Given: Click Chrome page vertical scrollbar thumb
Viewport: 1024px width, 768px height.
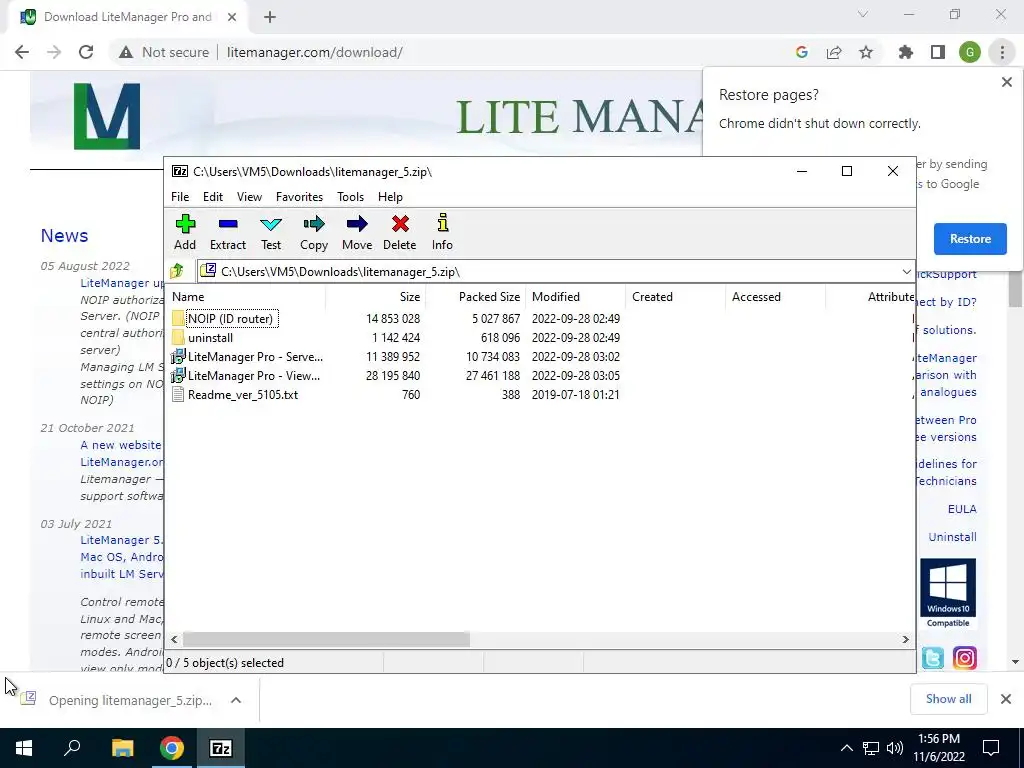Looking at the screenshot, I should click(1014, 287).
